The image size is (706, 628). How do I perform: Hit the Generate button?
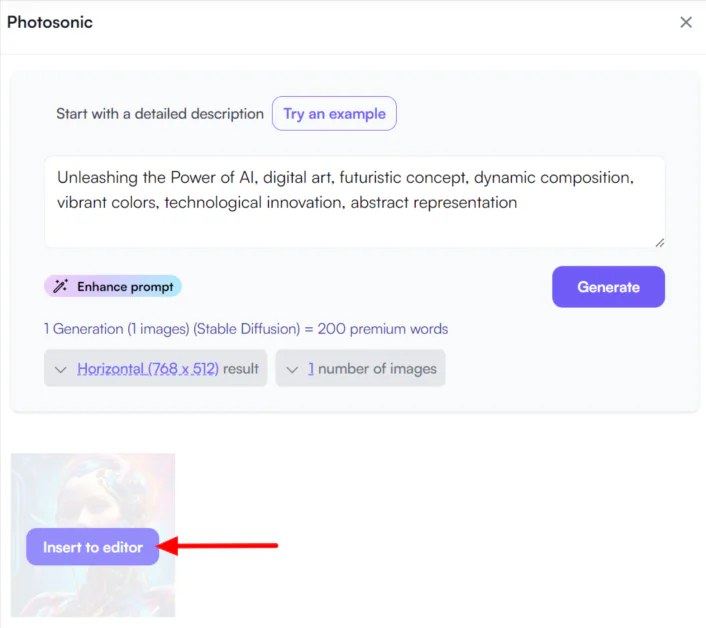click(608, 287)
